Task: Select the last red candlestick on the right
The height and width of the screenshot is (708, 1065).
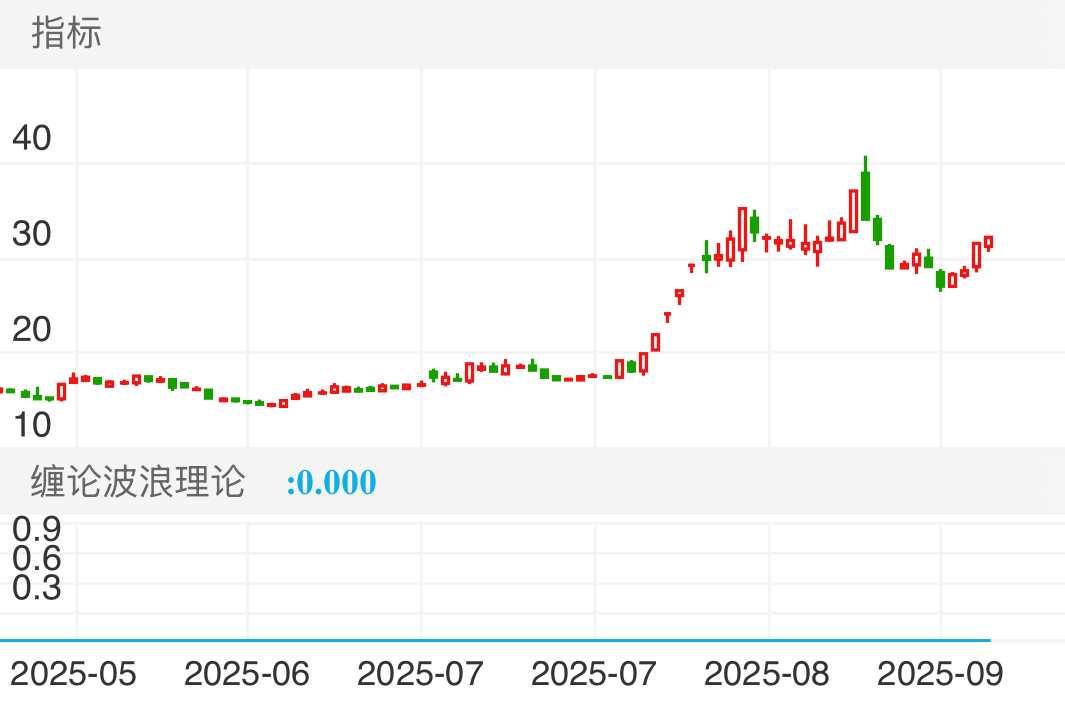Action: 988,243
